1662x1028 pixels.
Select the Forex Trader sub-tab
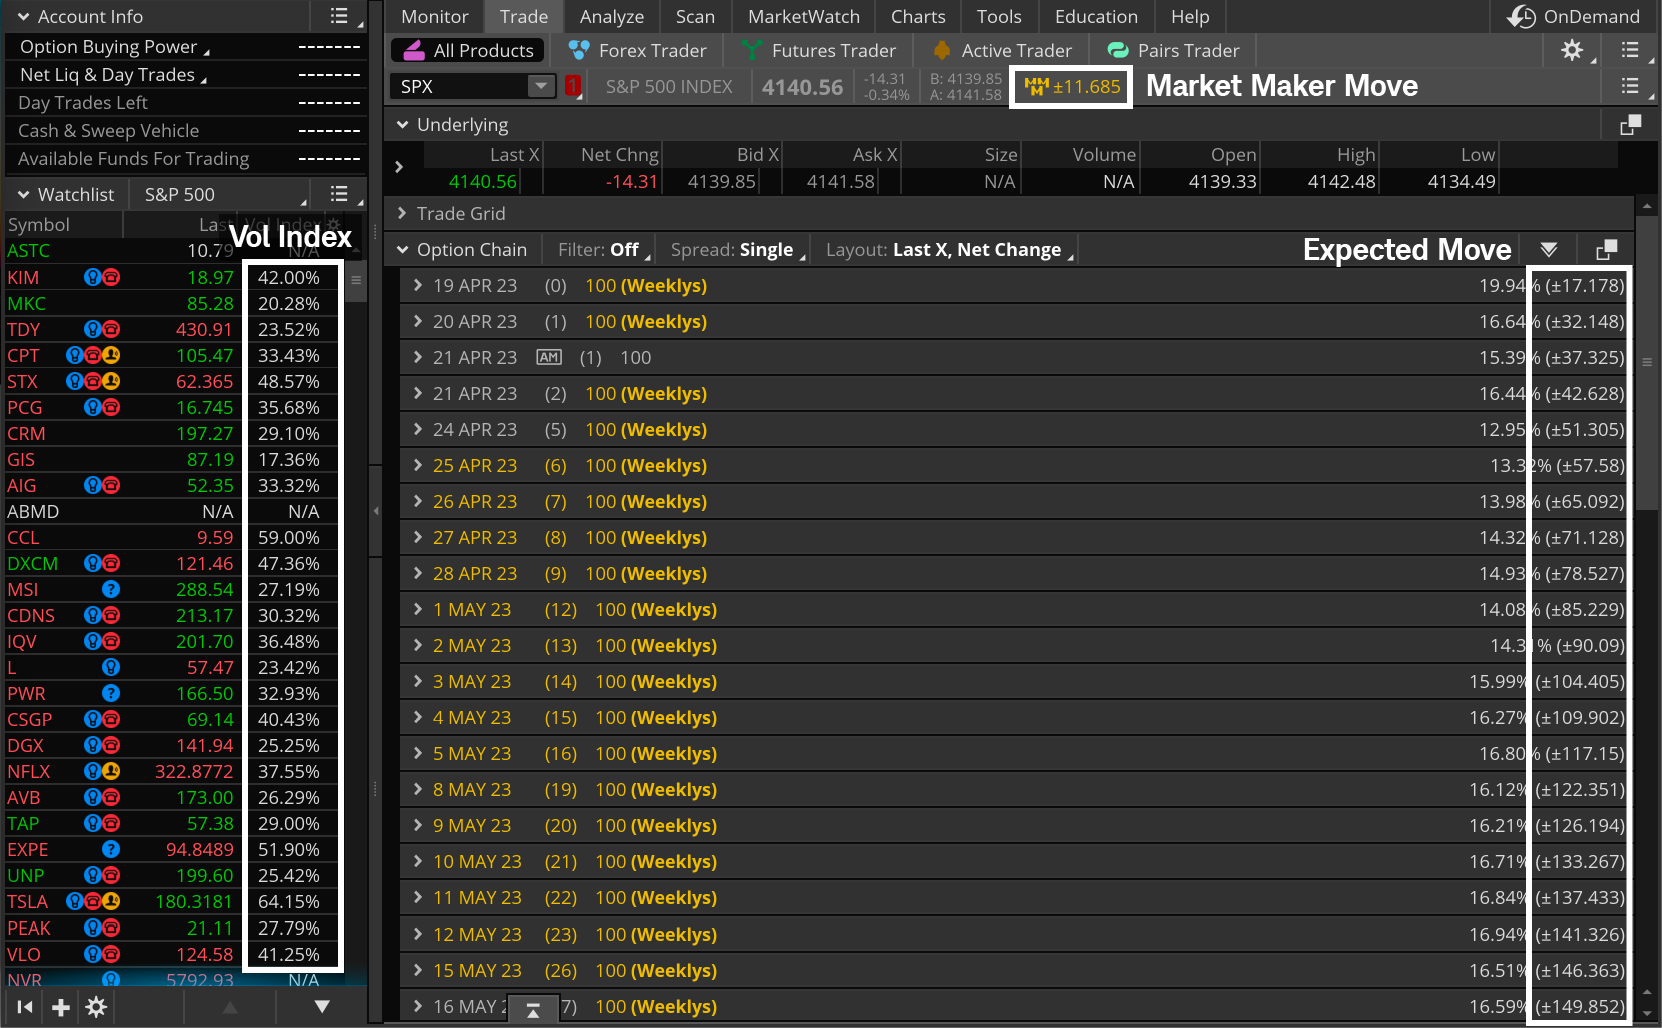point(638,50)
